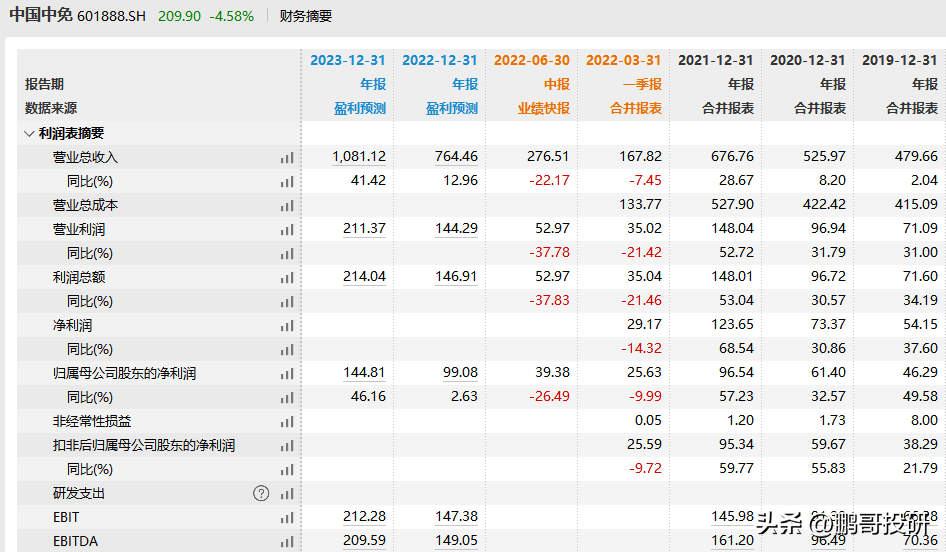
Task: Click the 2021-12-31 column header
Action: (716, 60)
